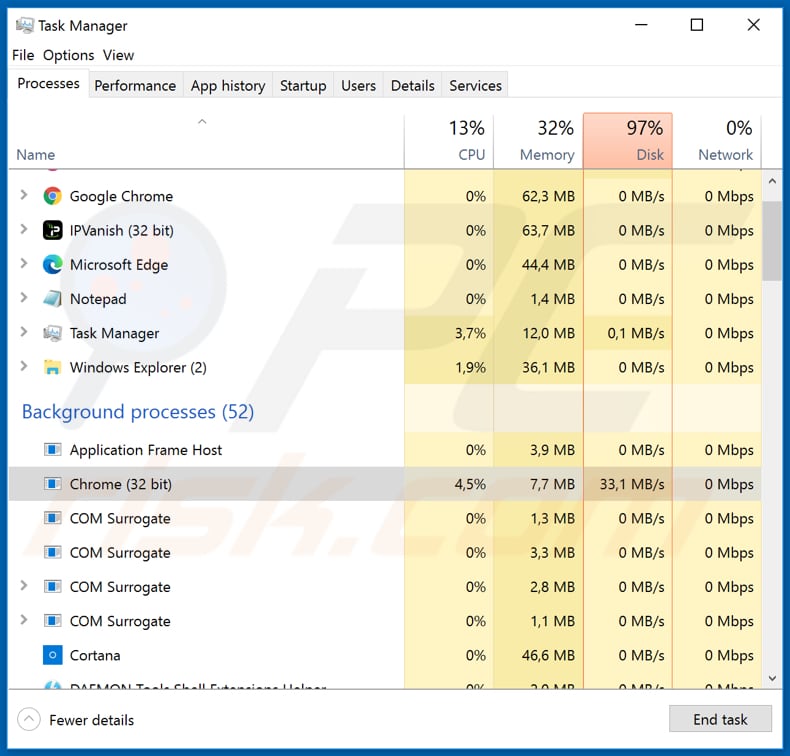This screenshot has width=790, height=756.
Task: Expand the Windows Explorer (2) group
Action: 24,367
